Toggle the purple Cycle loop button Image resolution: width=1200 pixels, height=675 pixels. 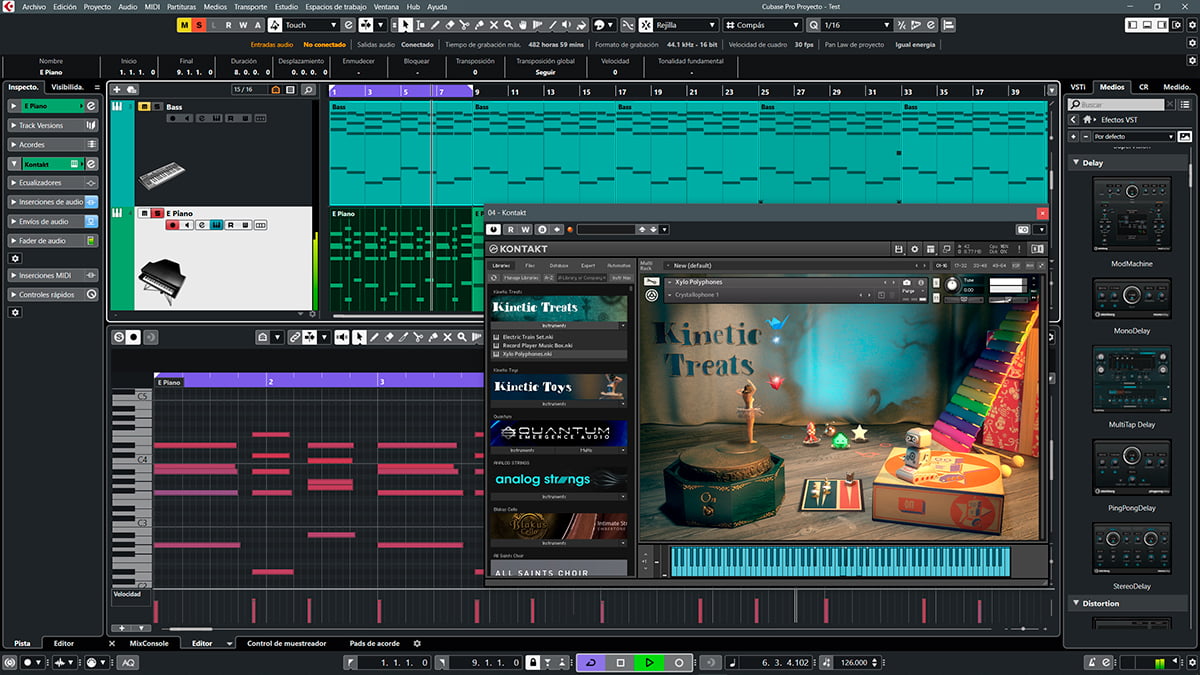coord(590,662)
